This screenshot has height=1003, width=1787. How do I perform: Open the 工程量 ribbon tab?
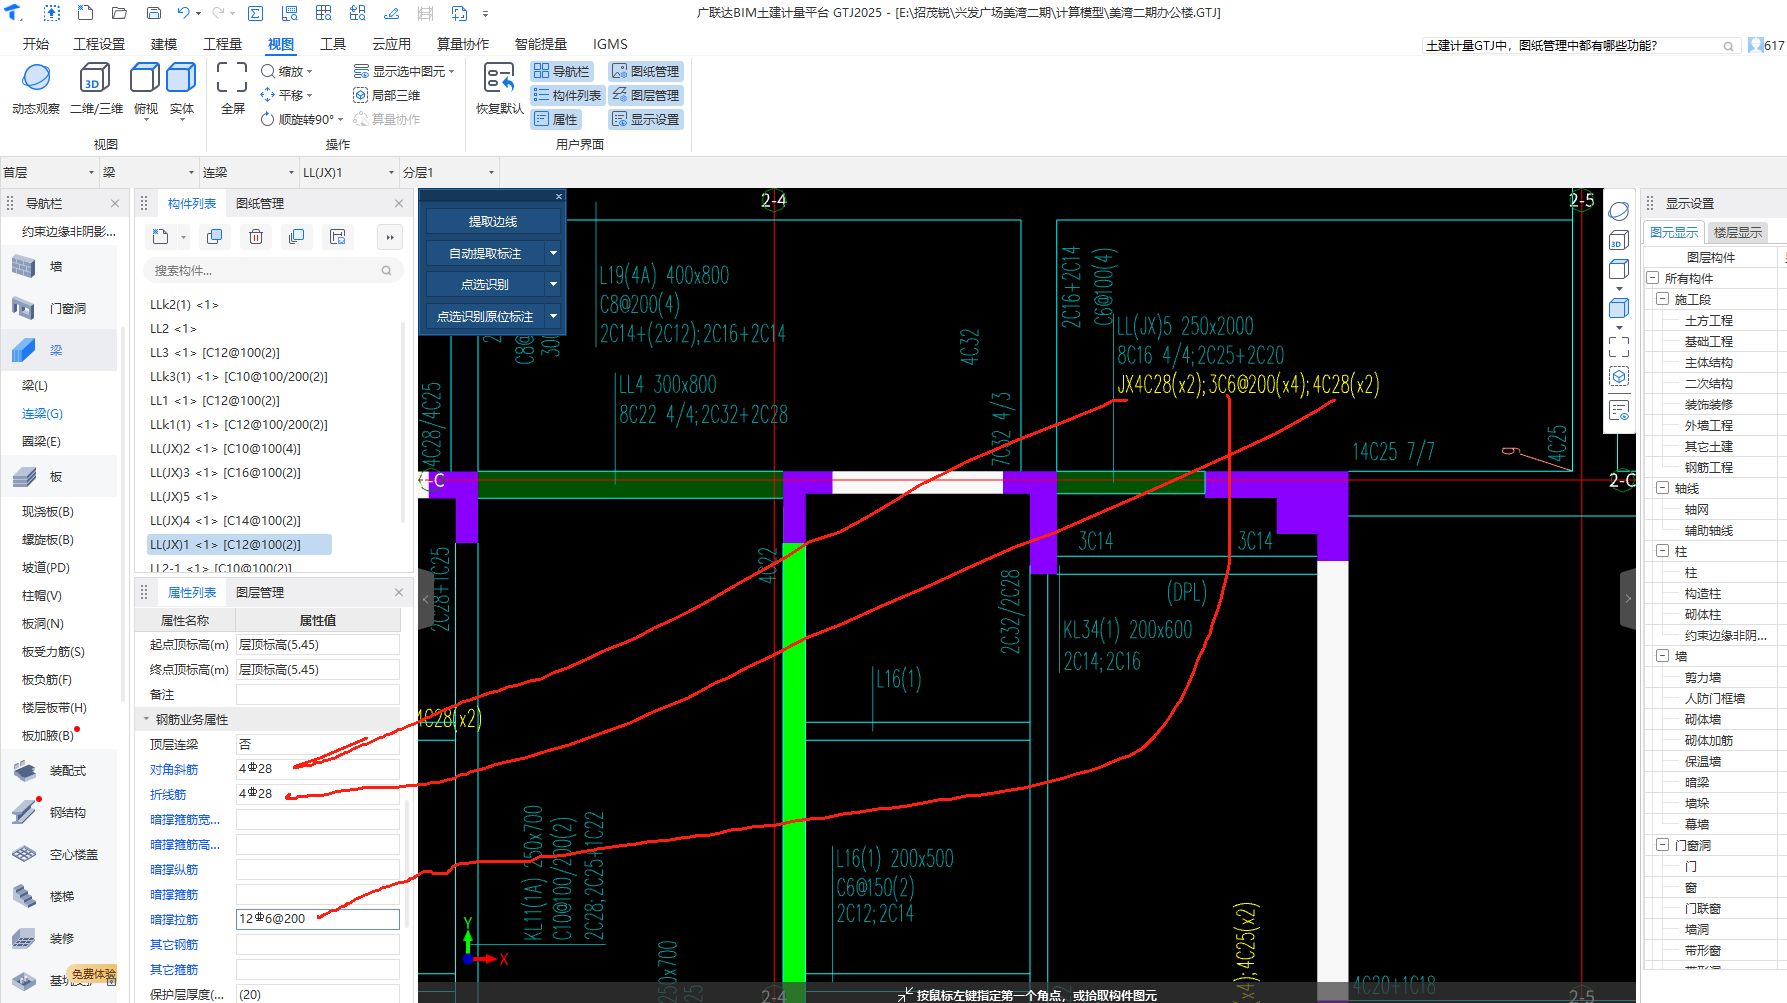click(222, 44)
